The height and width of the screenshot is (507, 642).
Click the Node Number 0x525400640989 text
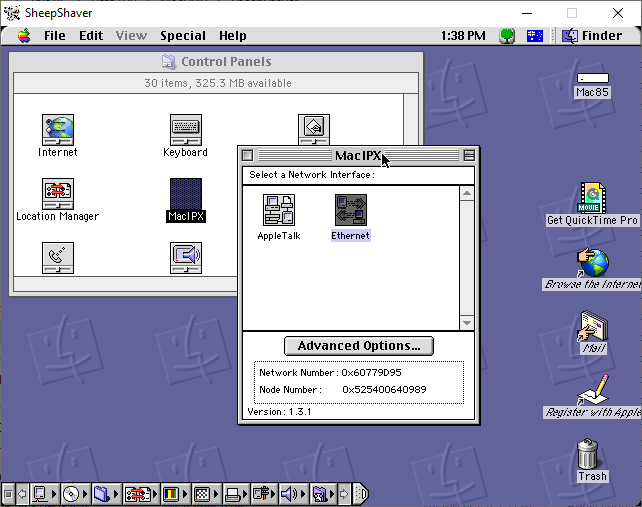343,389
